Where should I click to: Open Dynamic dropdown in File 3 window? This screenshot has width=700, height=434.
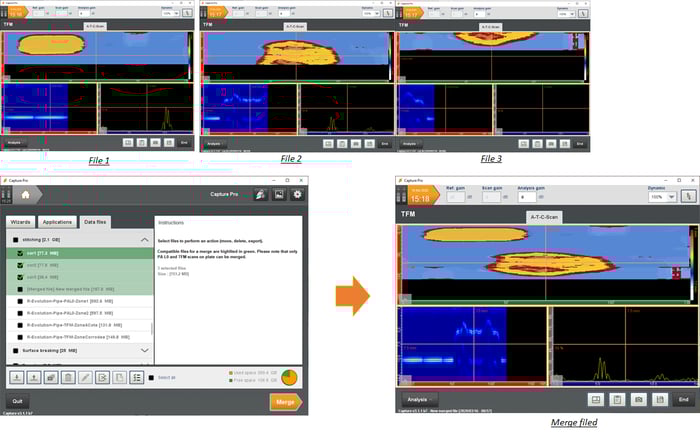click(566, 14)
